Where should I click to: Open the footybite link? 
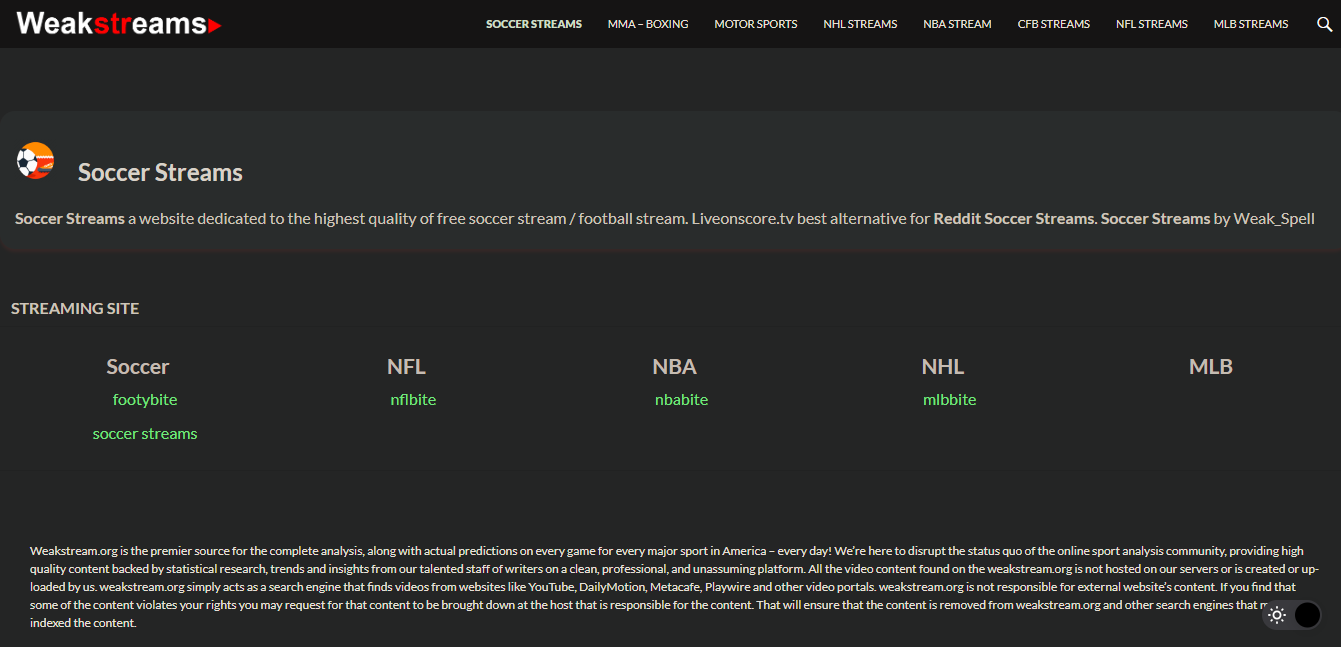tap(145, 400)
